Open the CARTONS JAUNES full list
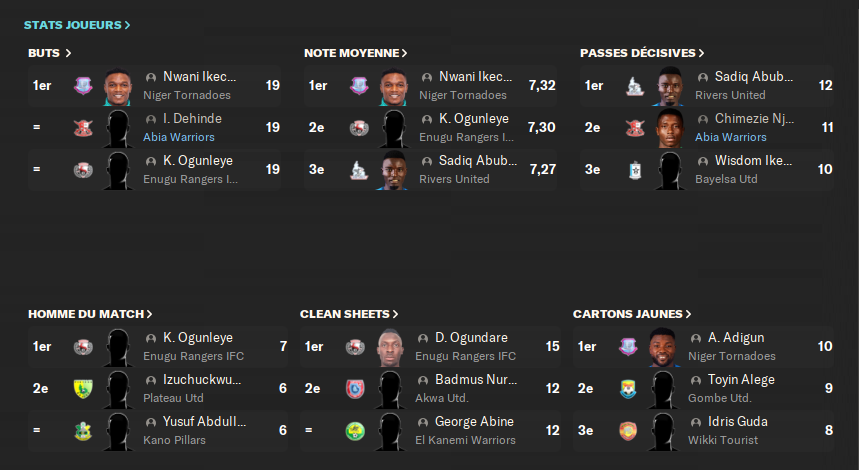Viewport: 859px width, 470px height. click(632, 314)
